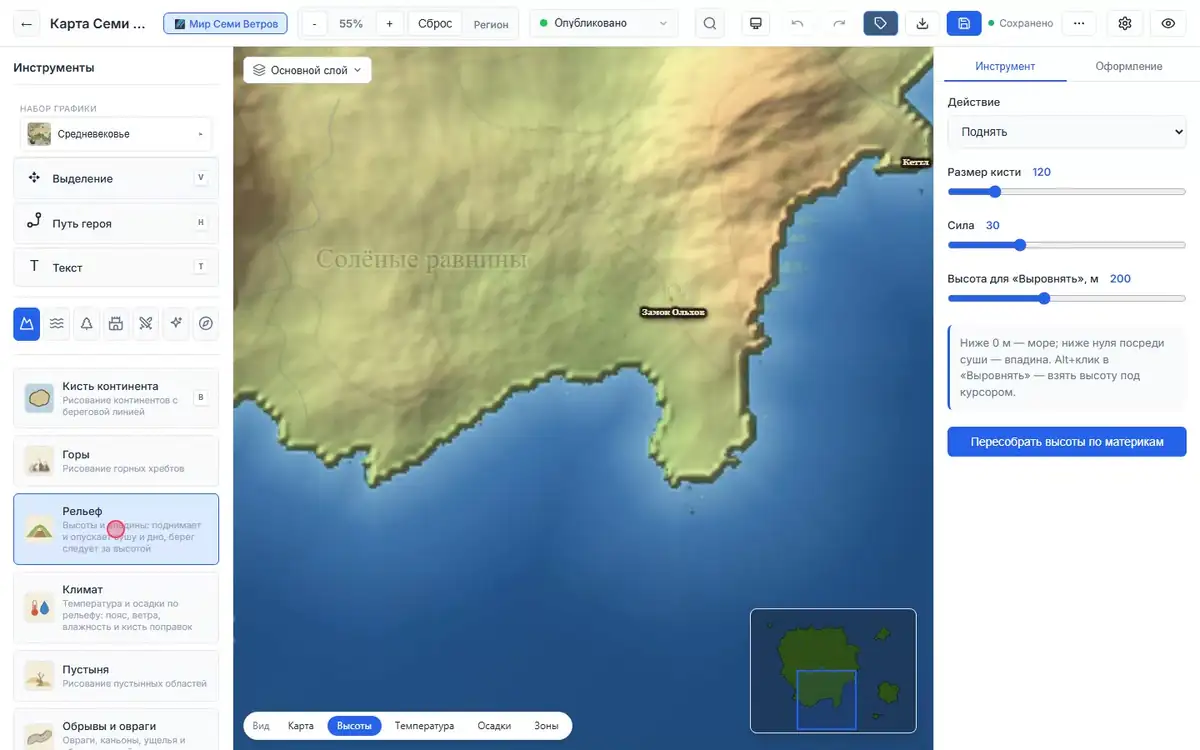This screenshot has width=1200, height=750.
Task: Select the compass category icon
Action: coord(206,323)
